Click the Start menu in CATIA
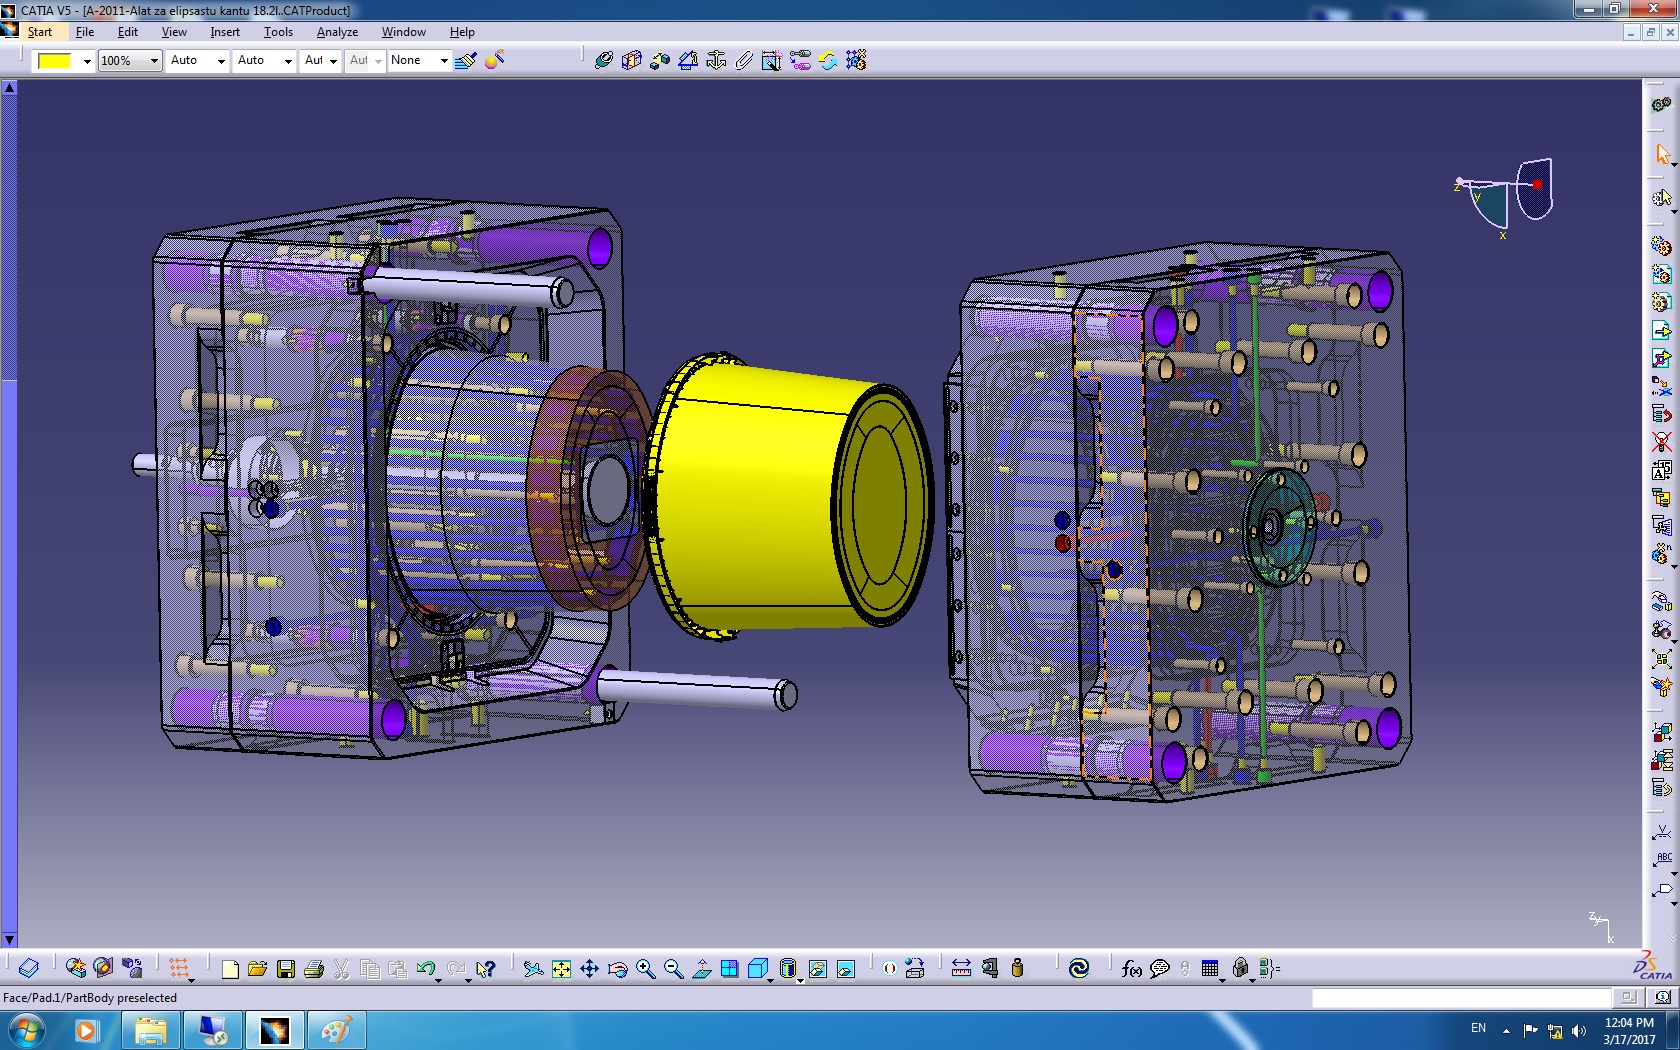The height and width of the screenshot is (1050, 1680). pyautogui.click(x=40, y=32)
